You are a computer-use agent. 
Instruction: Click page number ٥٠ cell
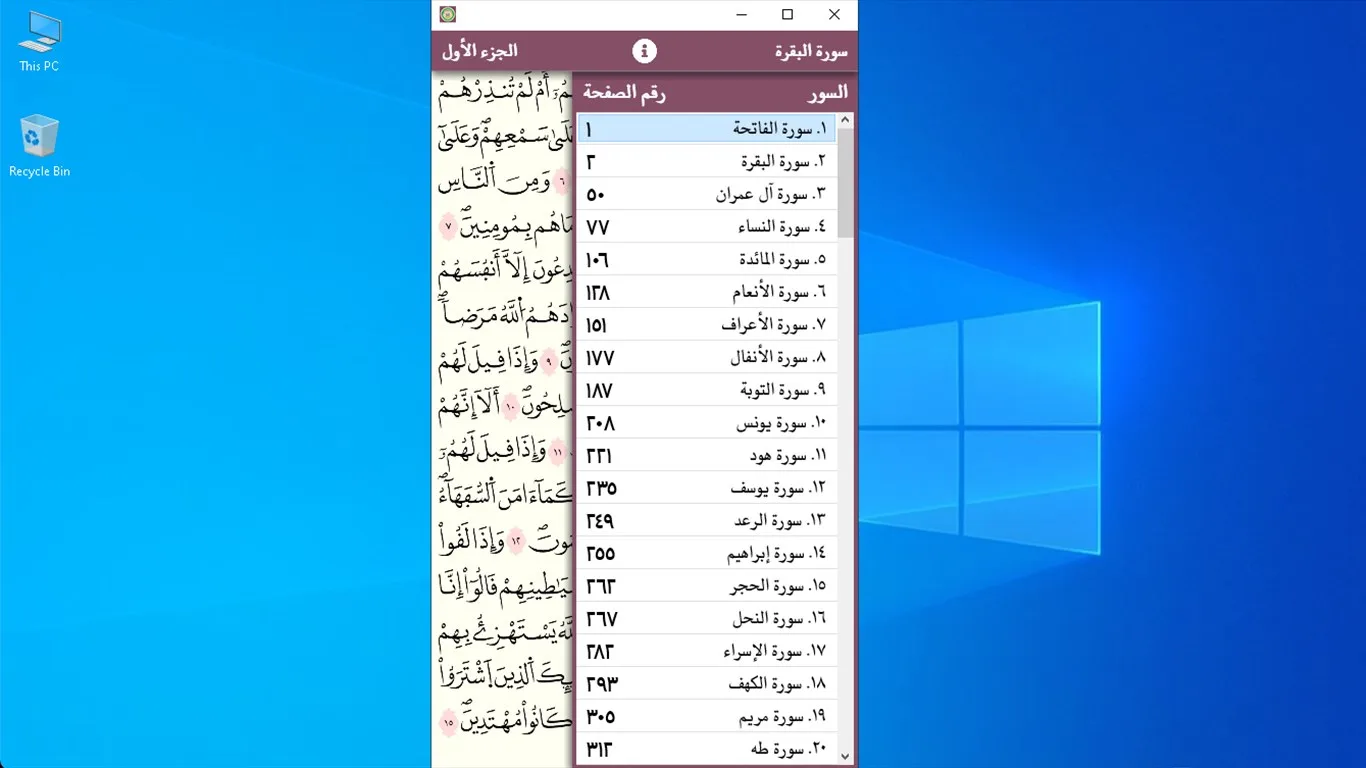click(x=596, y=194)
